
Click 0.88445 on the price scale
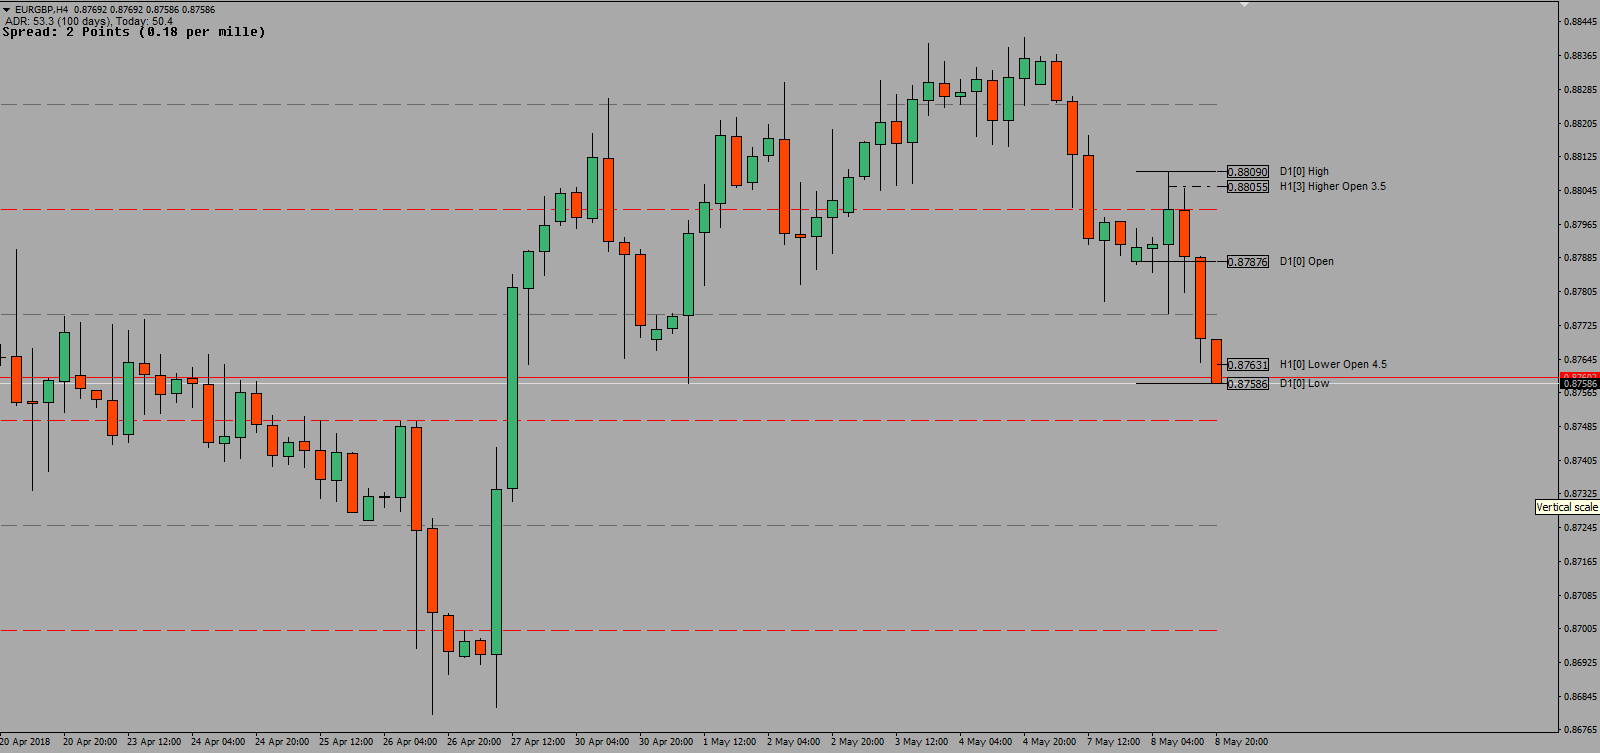tap(1580, 22)
